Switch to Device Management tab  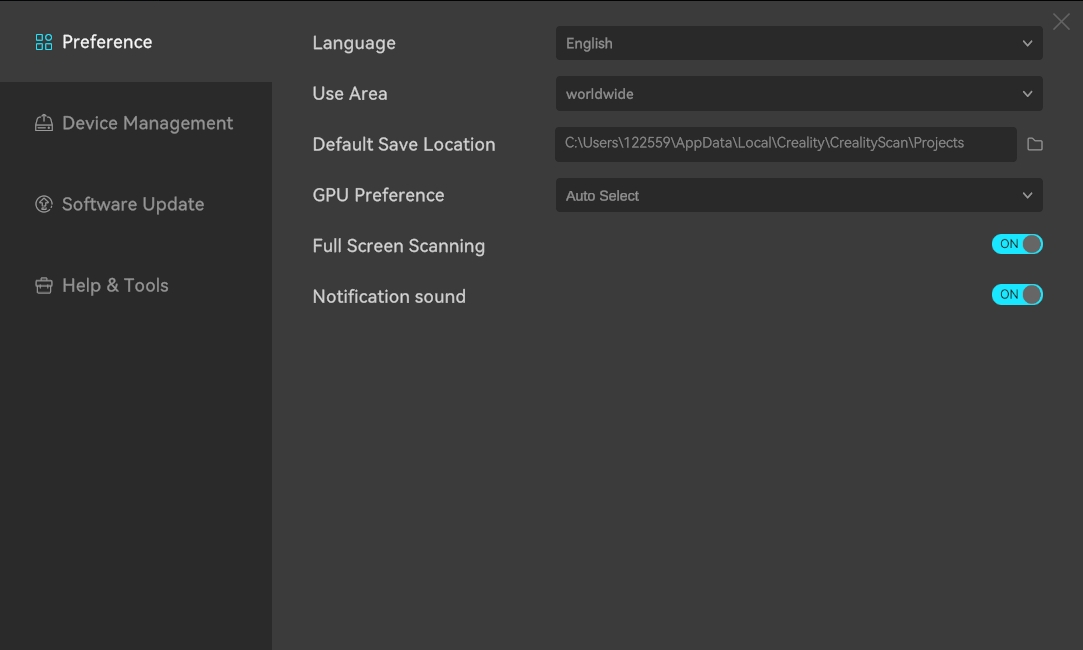[136, 123]
